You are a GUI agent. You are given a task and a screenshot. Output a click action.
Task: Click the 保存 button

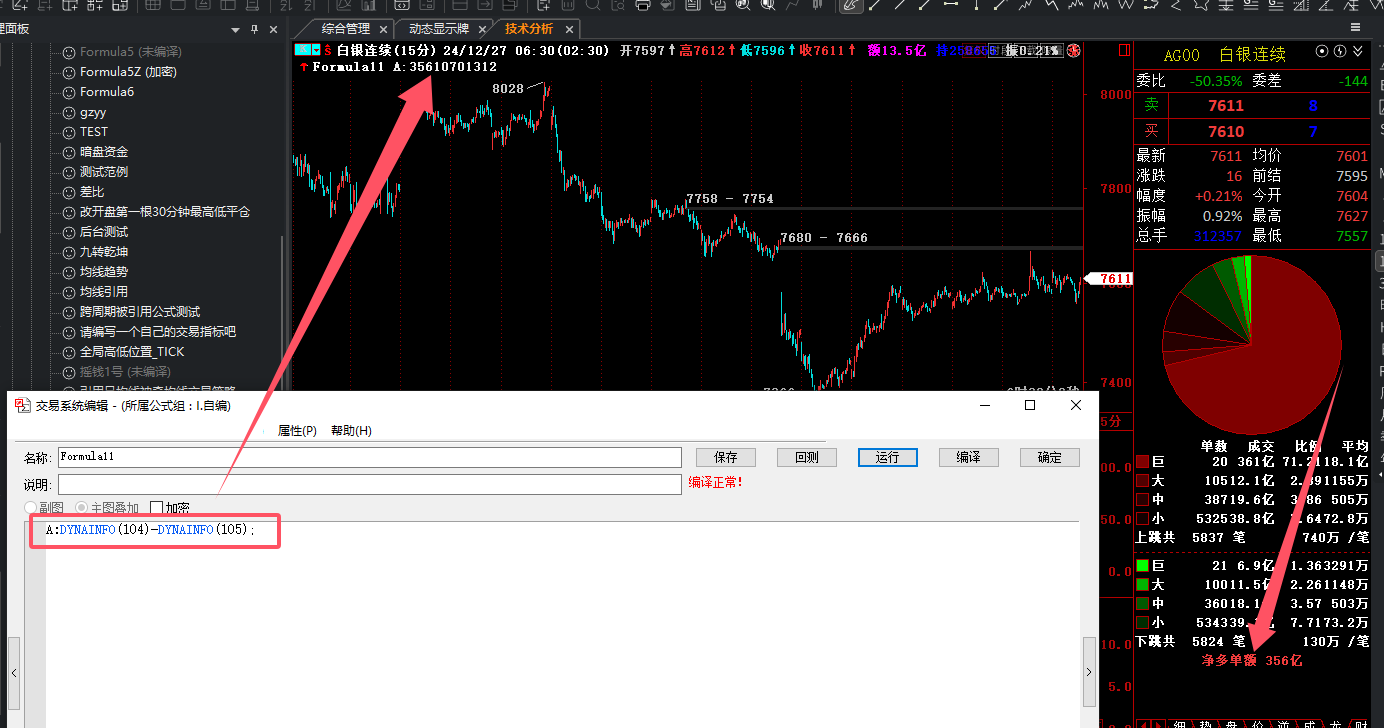(x=726, y=457)
